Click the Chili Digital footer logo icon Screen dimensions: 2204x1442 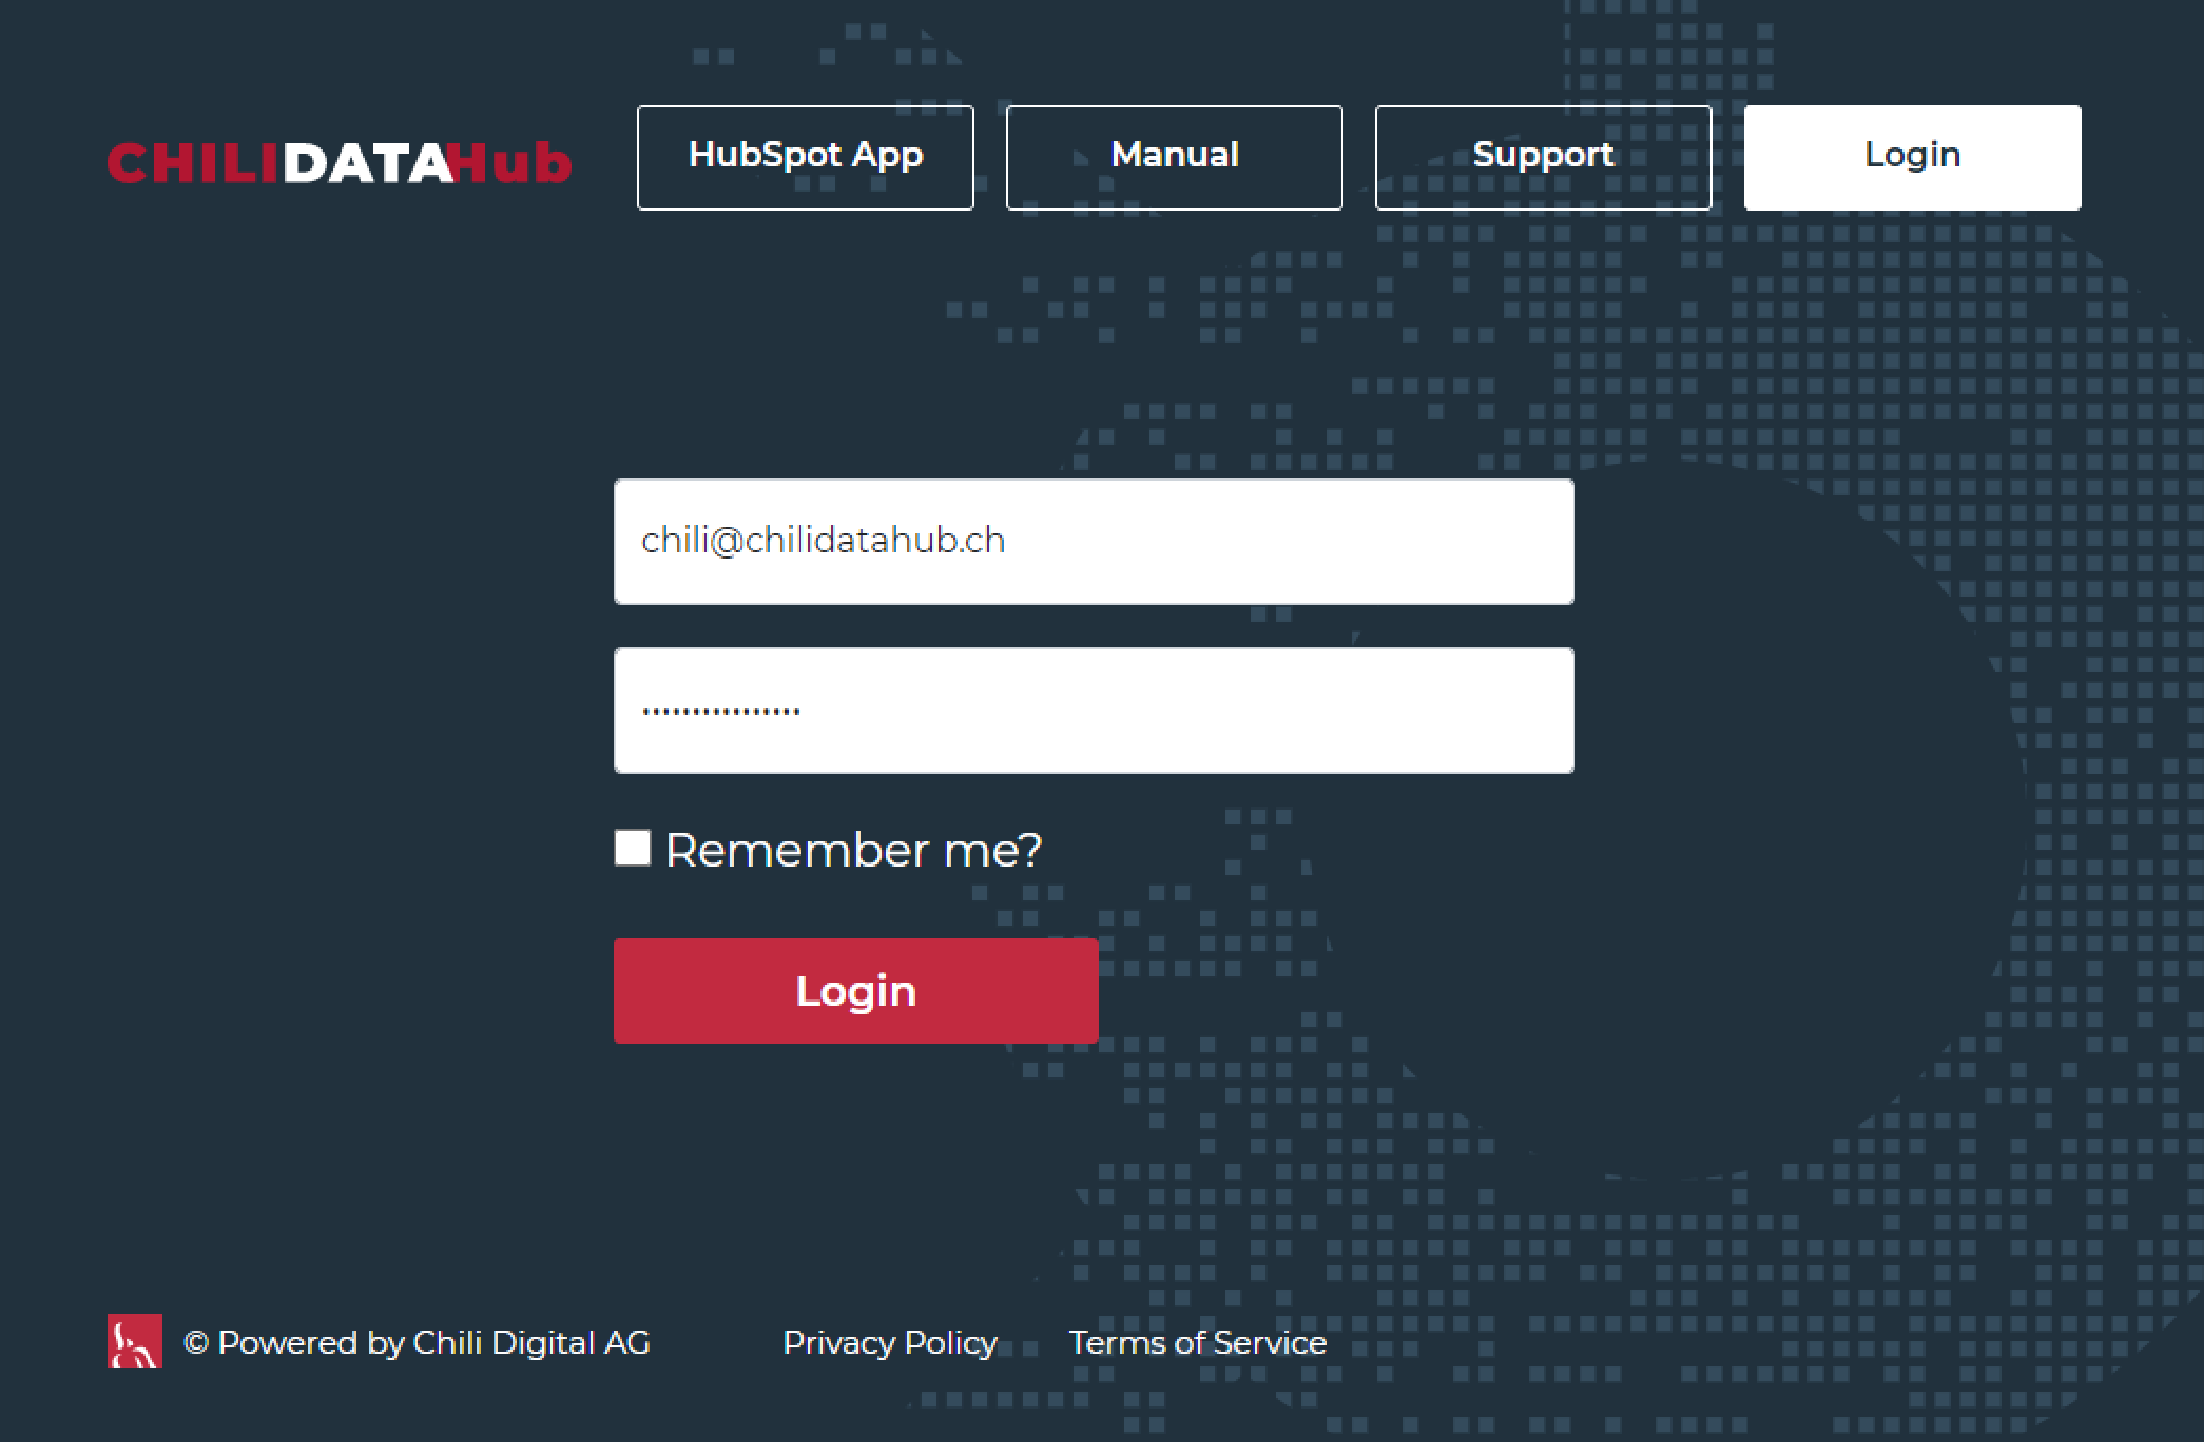(135, 1341)
